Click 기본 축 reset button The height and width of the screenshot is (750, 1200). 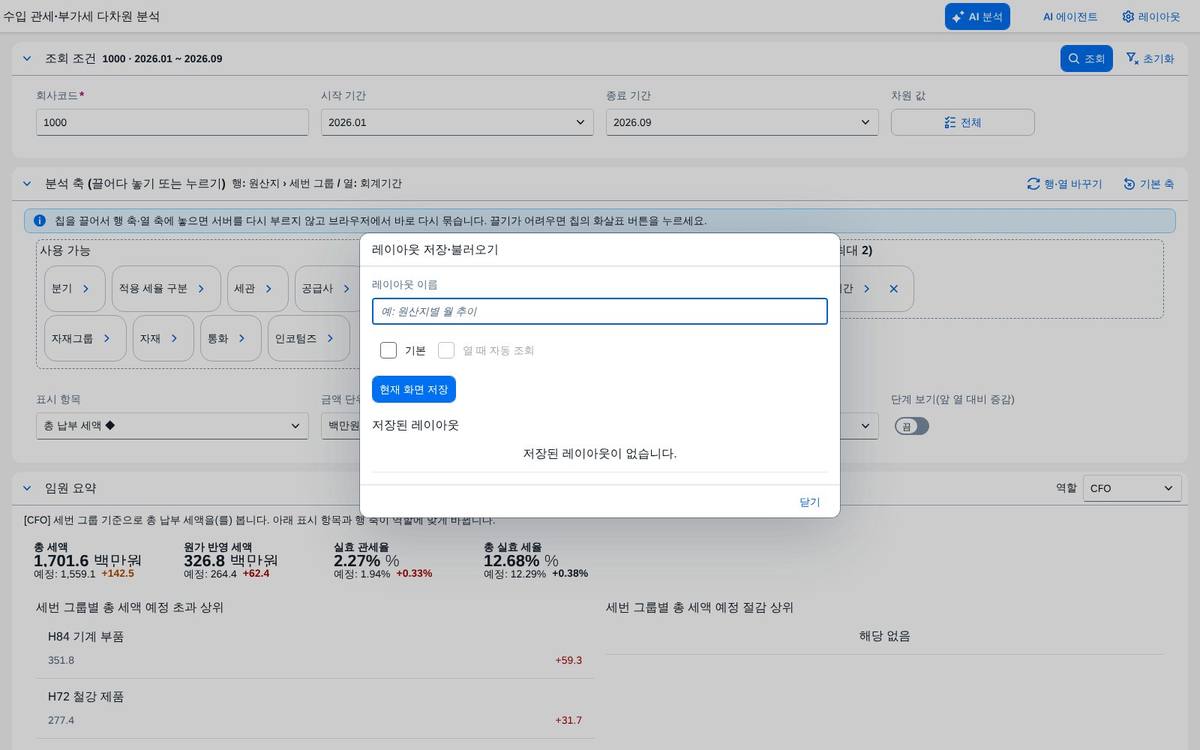pos(1148,184)
